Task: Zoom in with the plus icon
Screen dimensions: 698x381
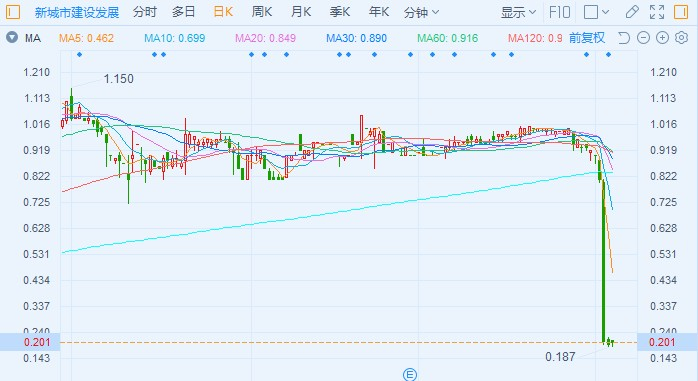Action: tap(662, 38)
